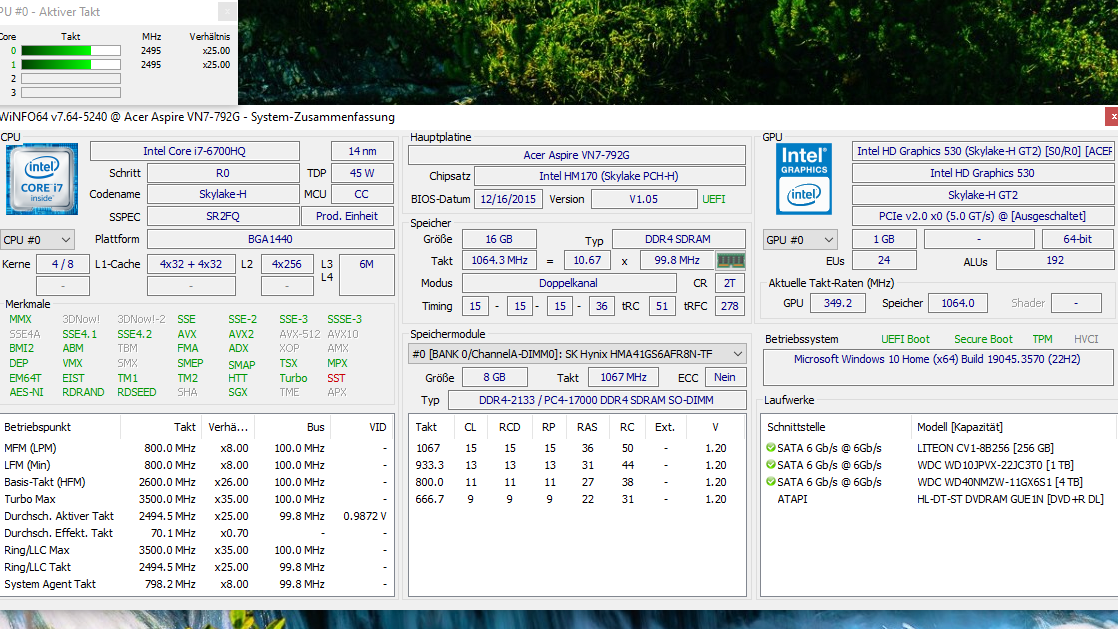Click the Schnittstelle column header

click(836, 427)
